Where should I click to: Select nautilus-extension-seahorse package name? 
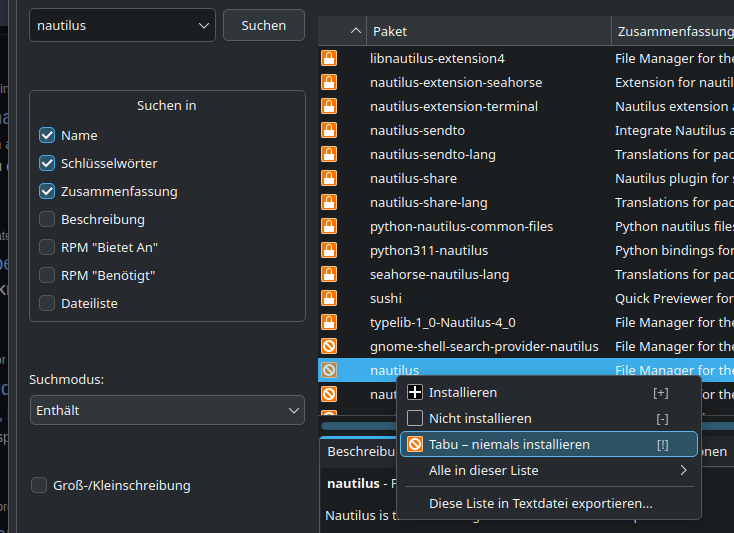coord(456,82)
